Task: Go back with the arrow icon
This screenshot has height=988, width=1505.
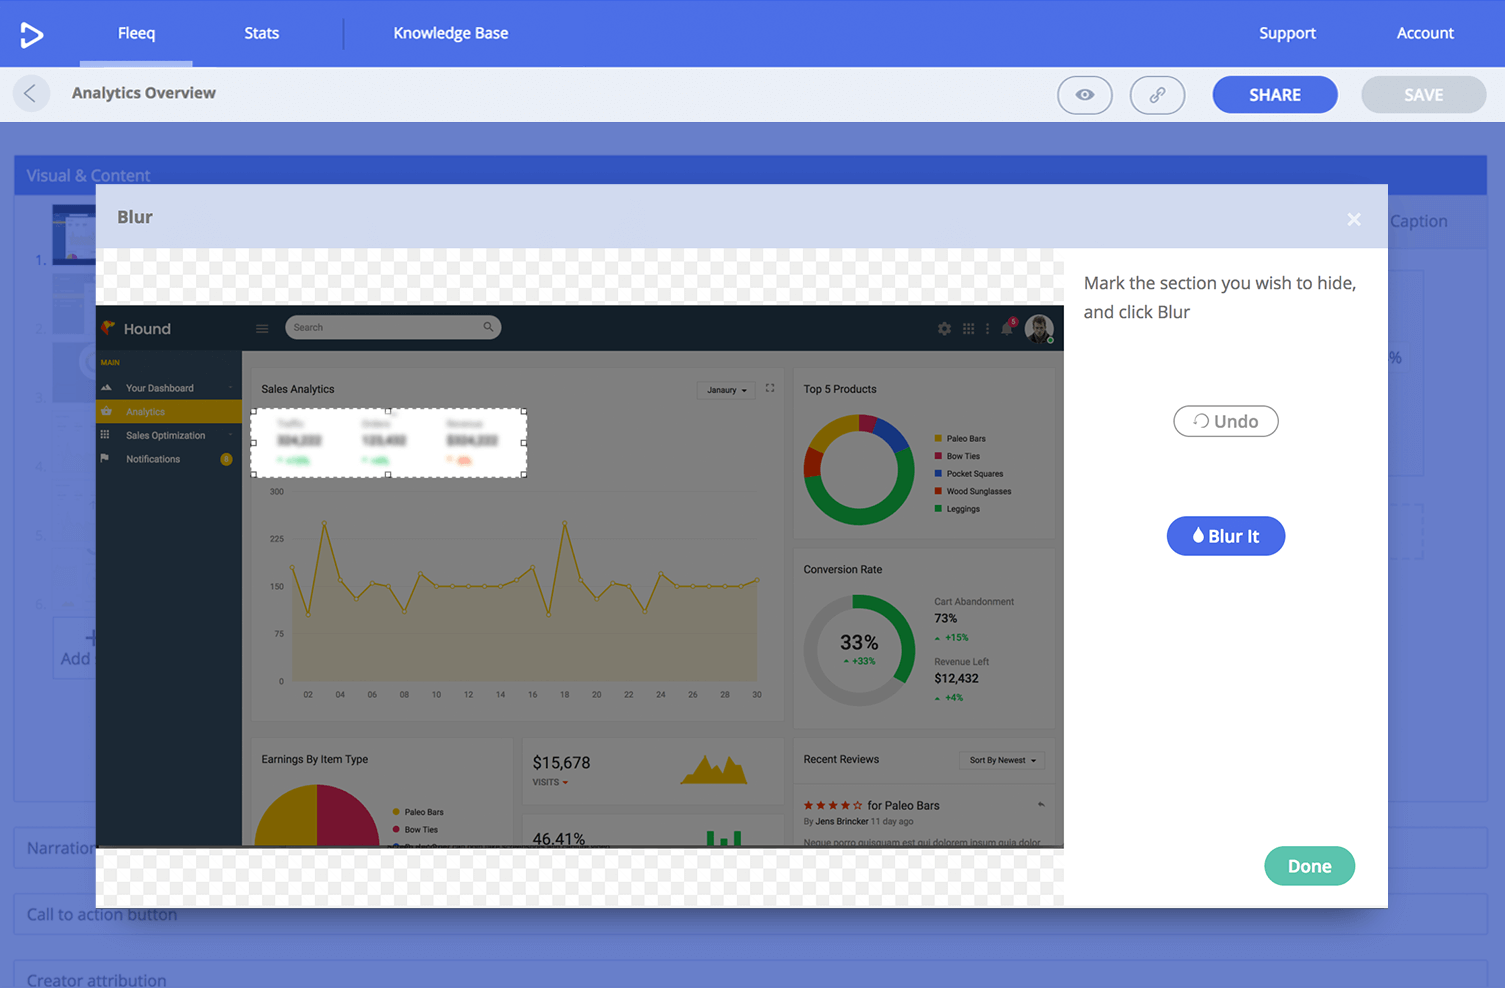Action: (31, 94)
